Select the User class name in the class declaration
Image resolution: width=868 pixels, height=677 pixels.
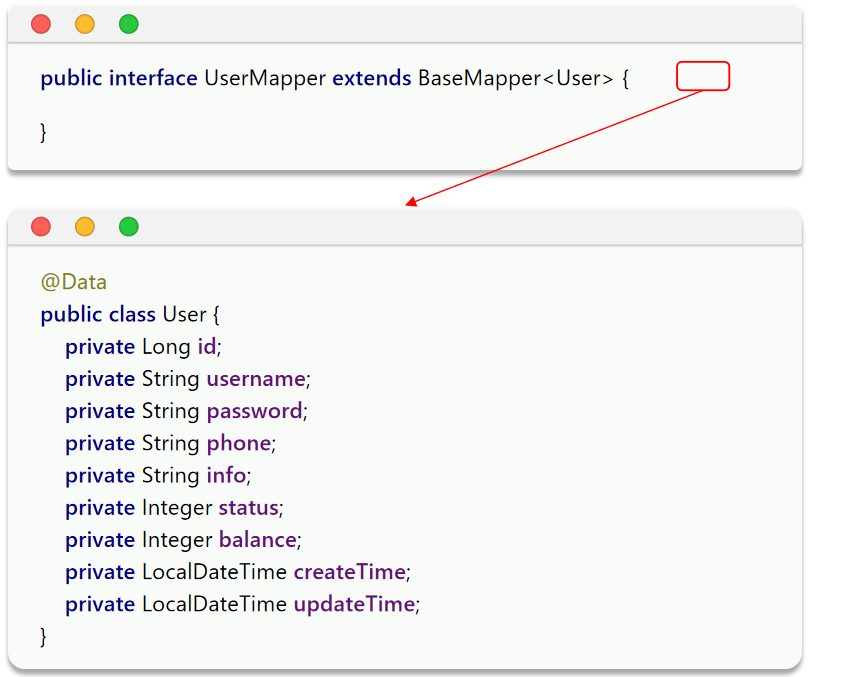click(184, 314)
